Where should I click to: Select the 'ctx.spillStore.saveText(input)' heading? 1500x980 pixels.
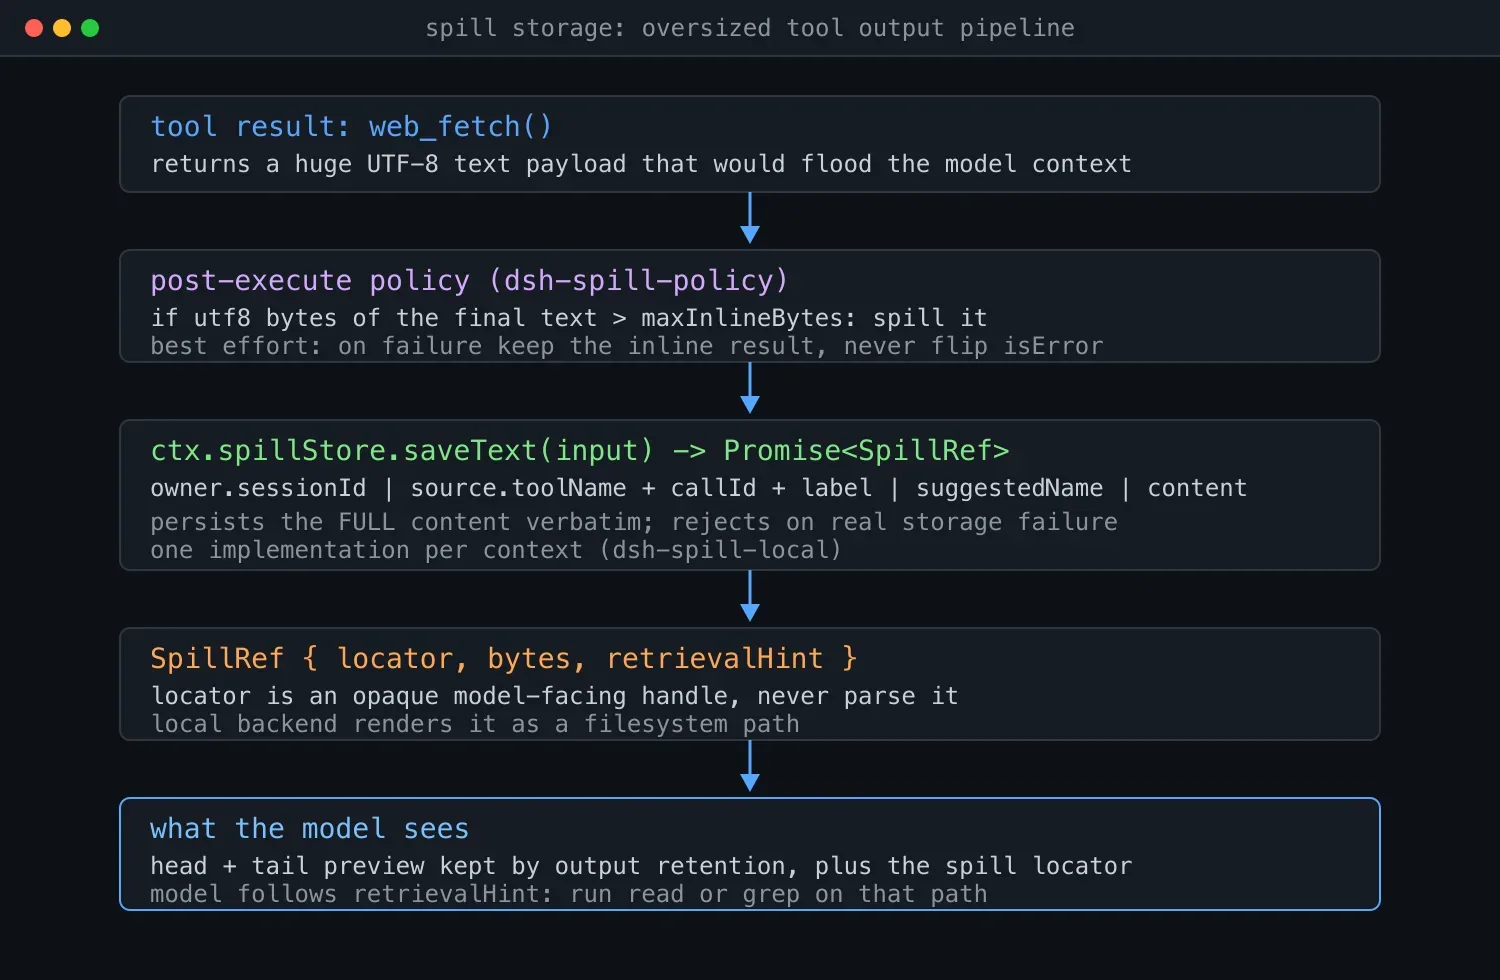pyautogui.click(x=580, y=451)
